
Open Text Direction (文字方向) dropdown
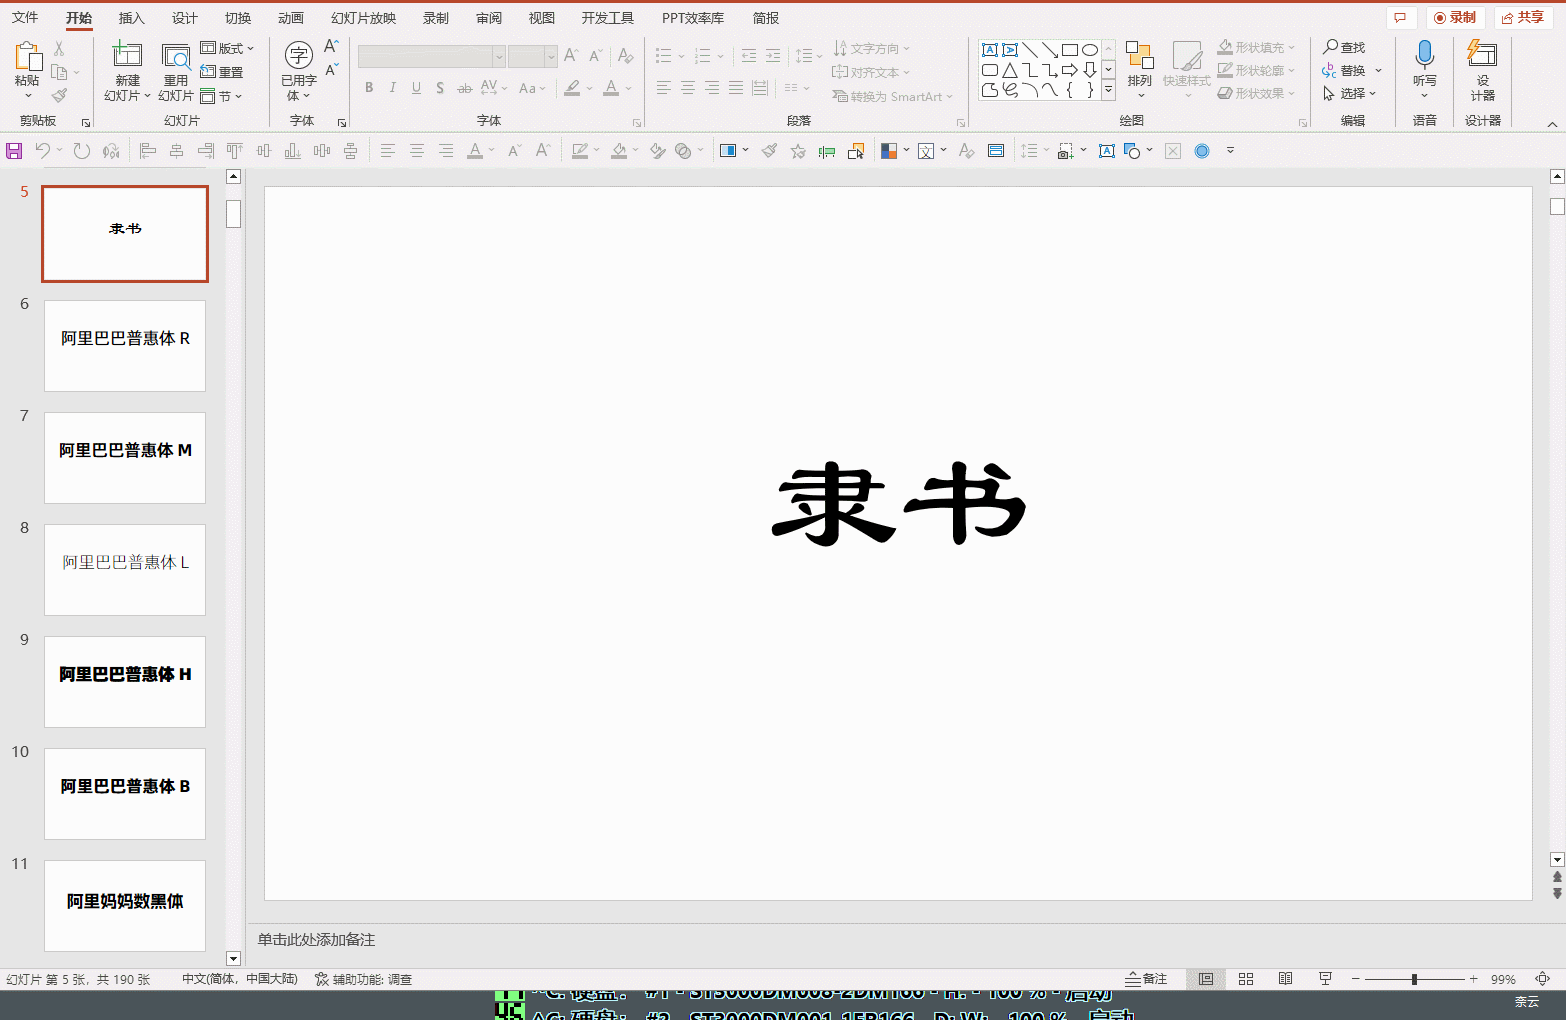[x=871, y=48]
